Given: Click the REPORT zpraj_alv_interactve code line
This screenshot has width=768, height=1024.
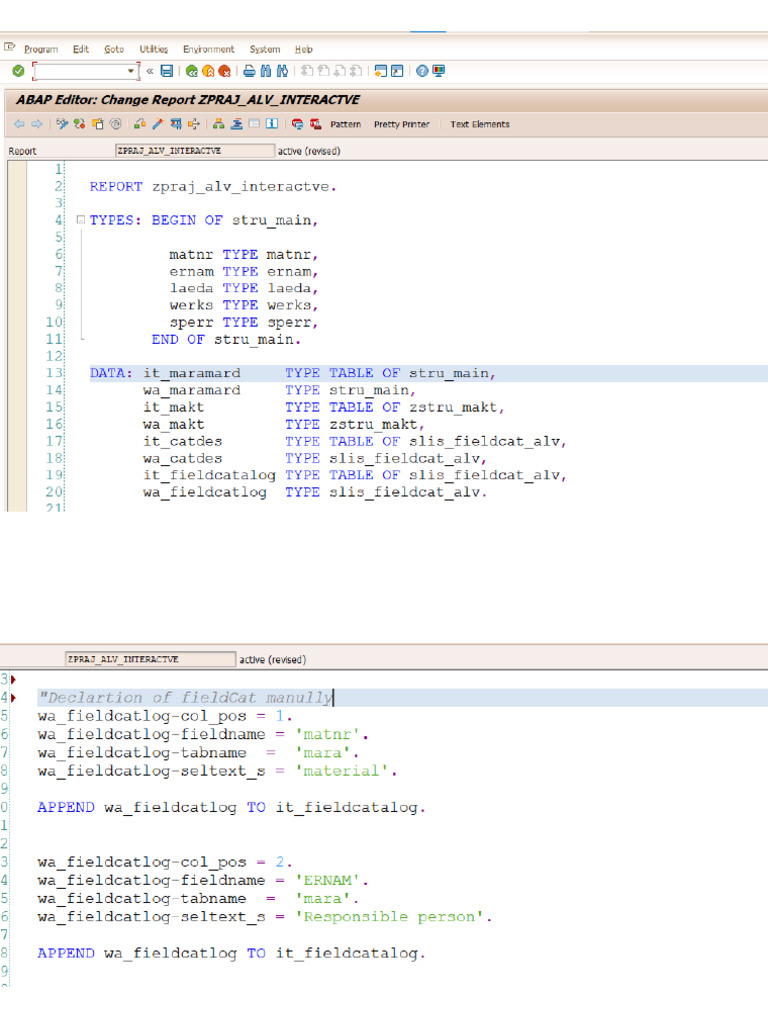Looking at the screenshot, I should coord(213,187).
